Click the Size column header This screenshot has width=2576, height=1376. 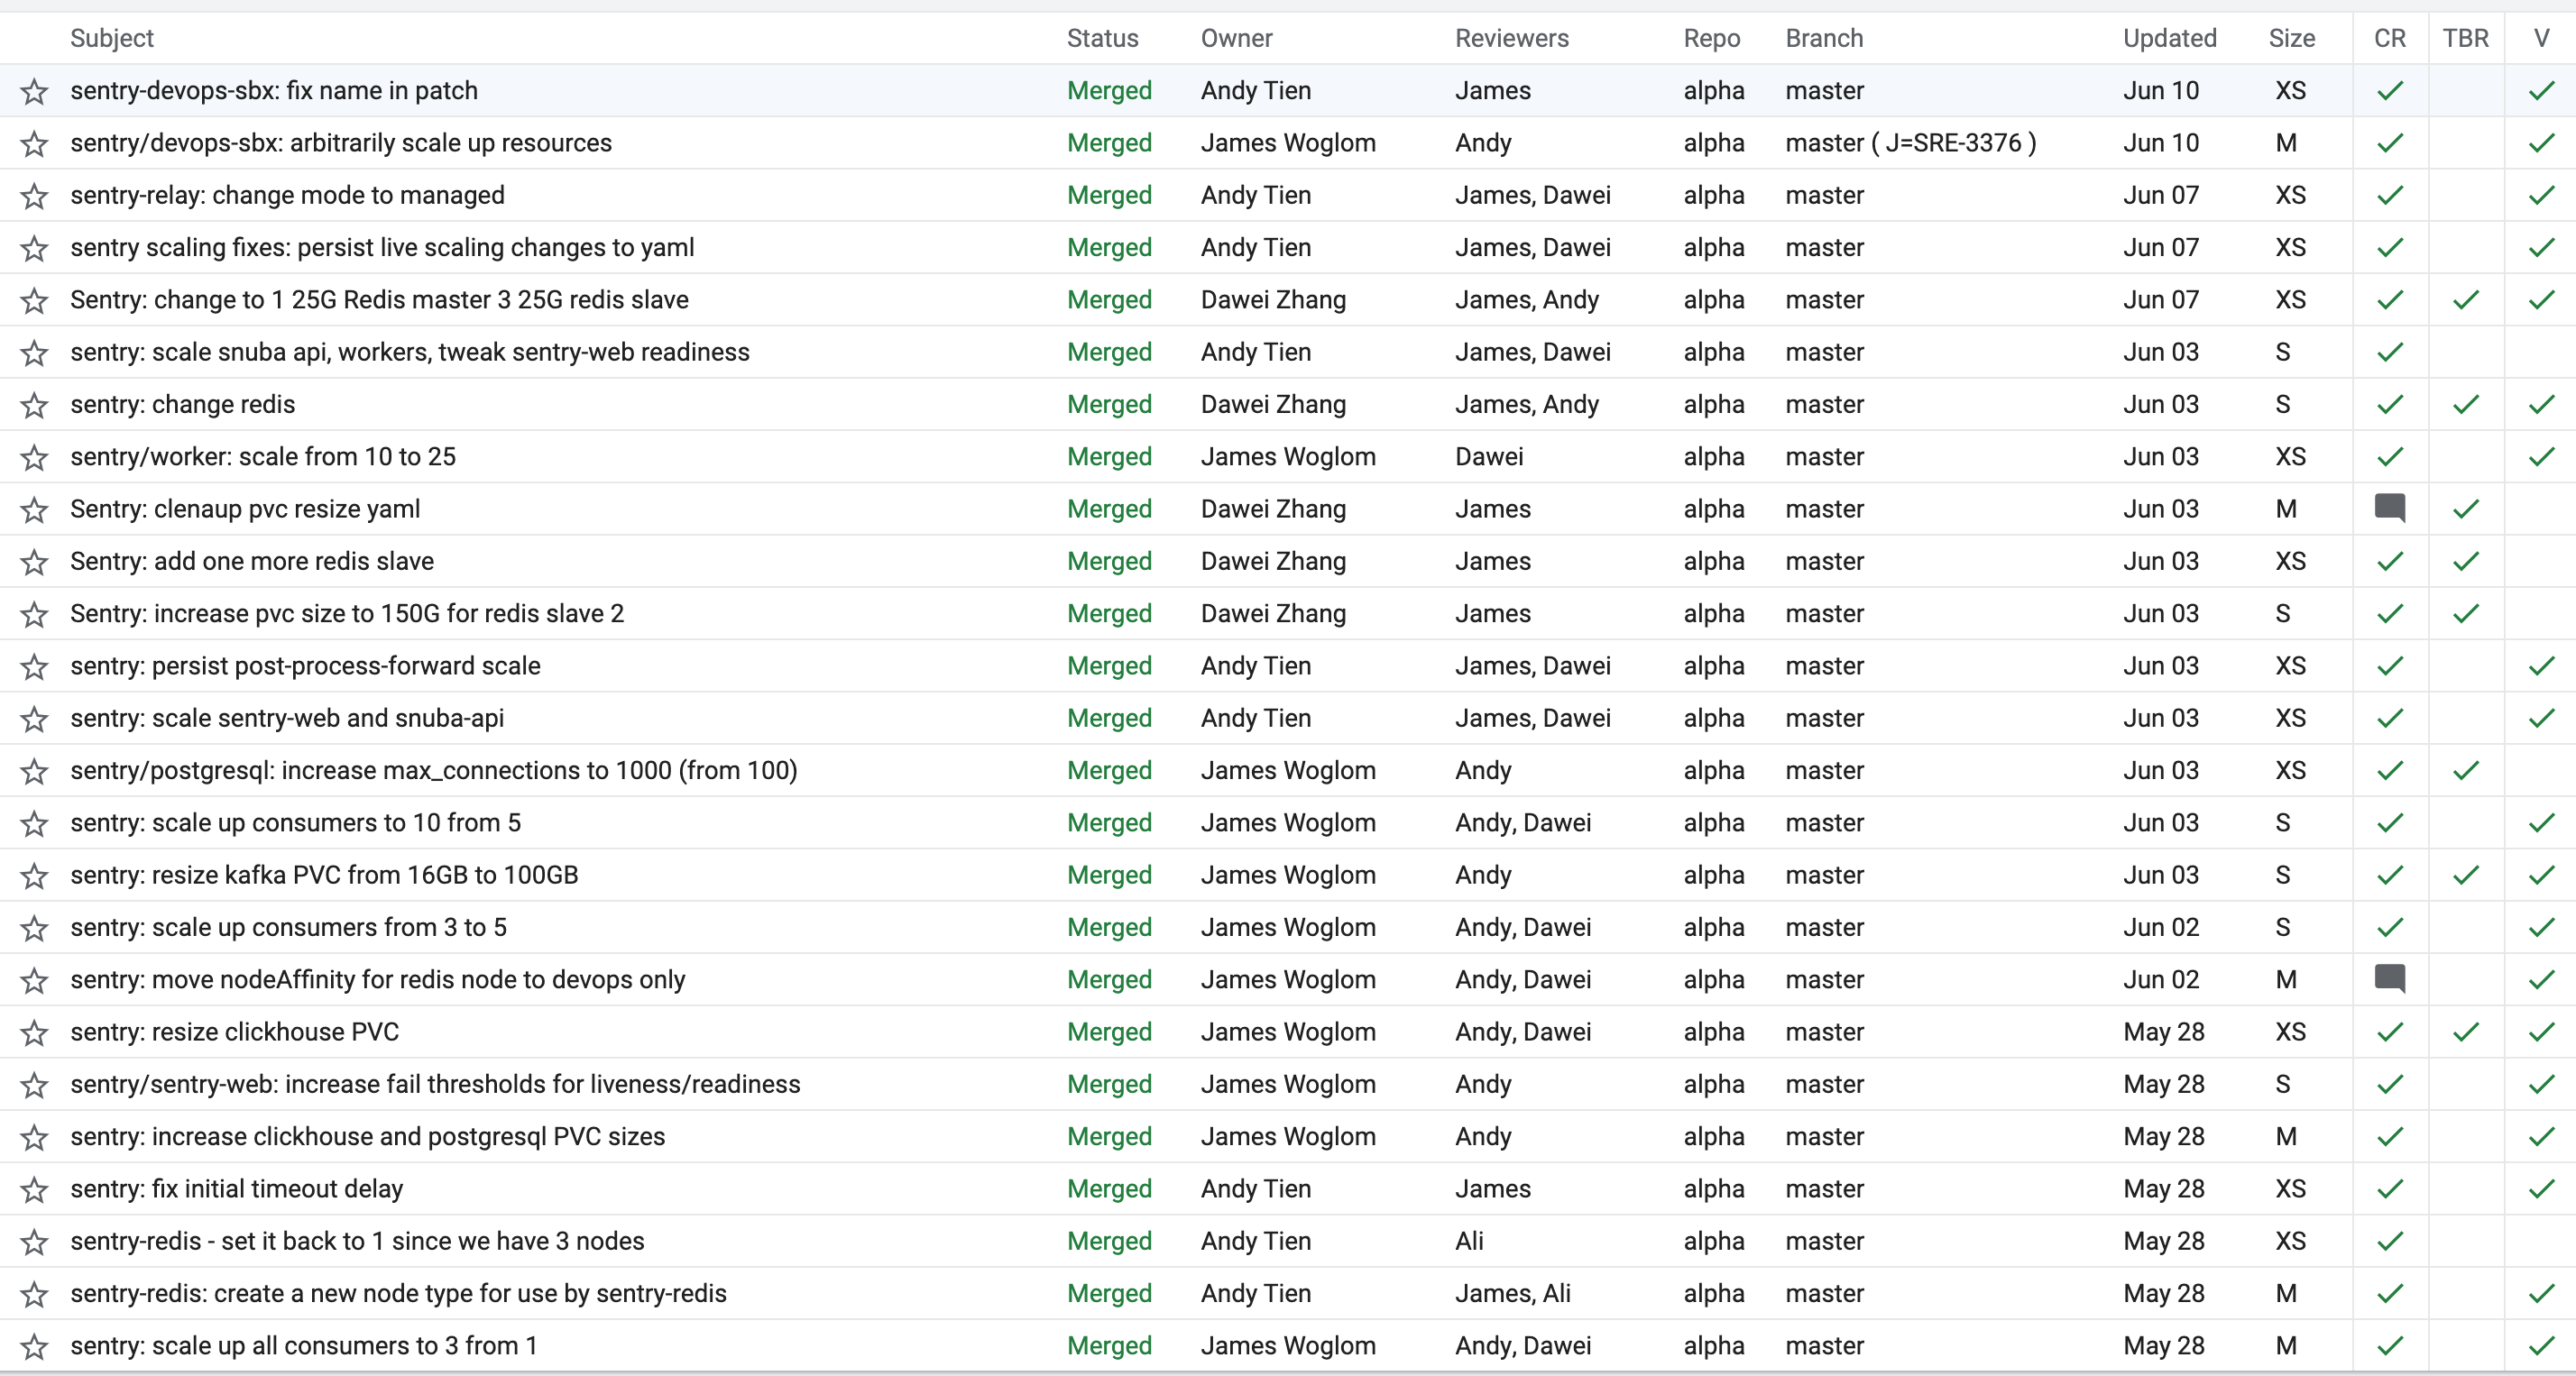2292,38
